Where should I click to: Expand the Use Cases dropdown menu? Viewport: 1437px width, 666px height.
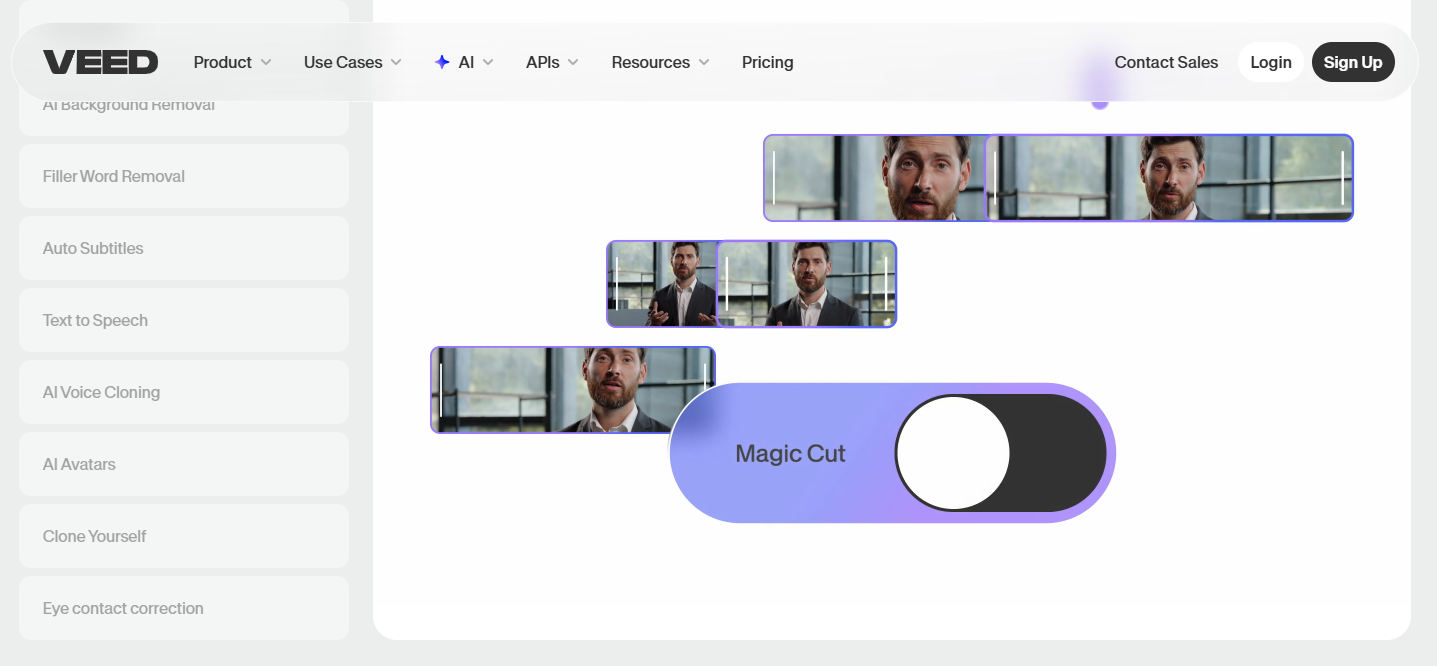[x=352, y=62]
